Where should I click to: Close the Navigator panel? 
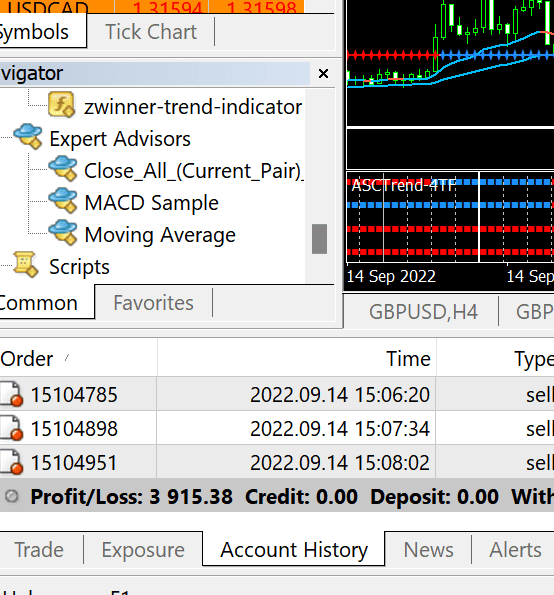pos(323,73)
